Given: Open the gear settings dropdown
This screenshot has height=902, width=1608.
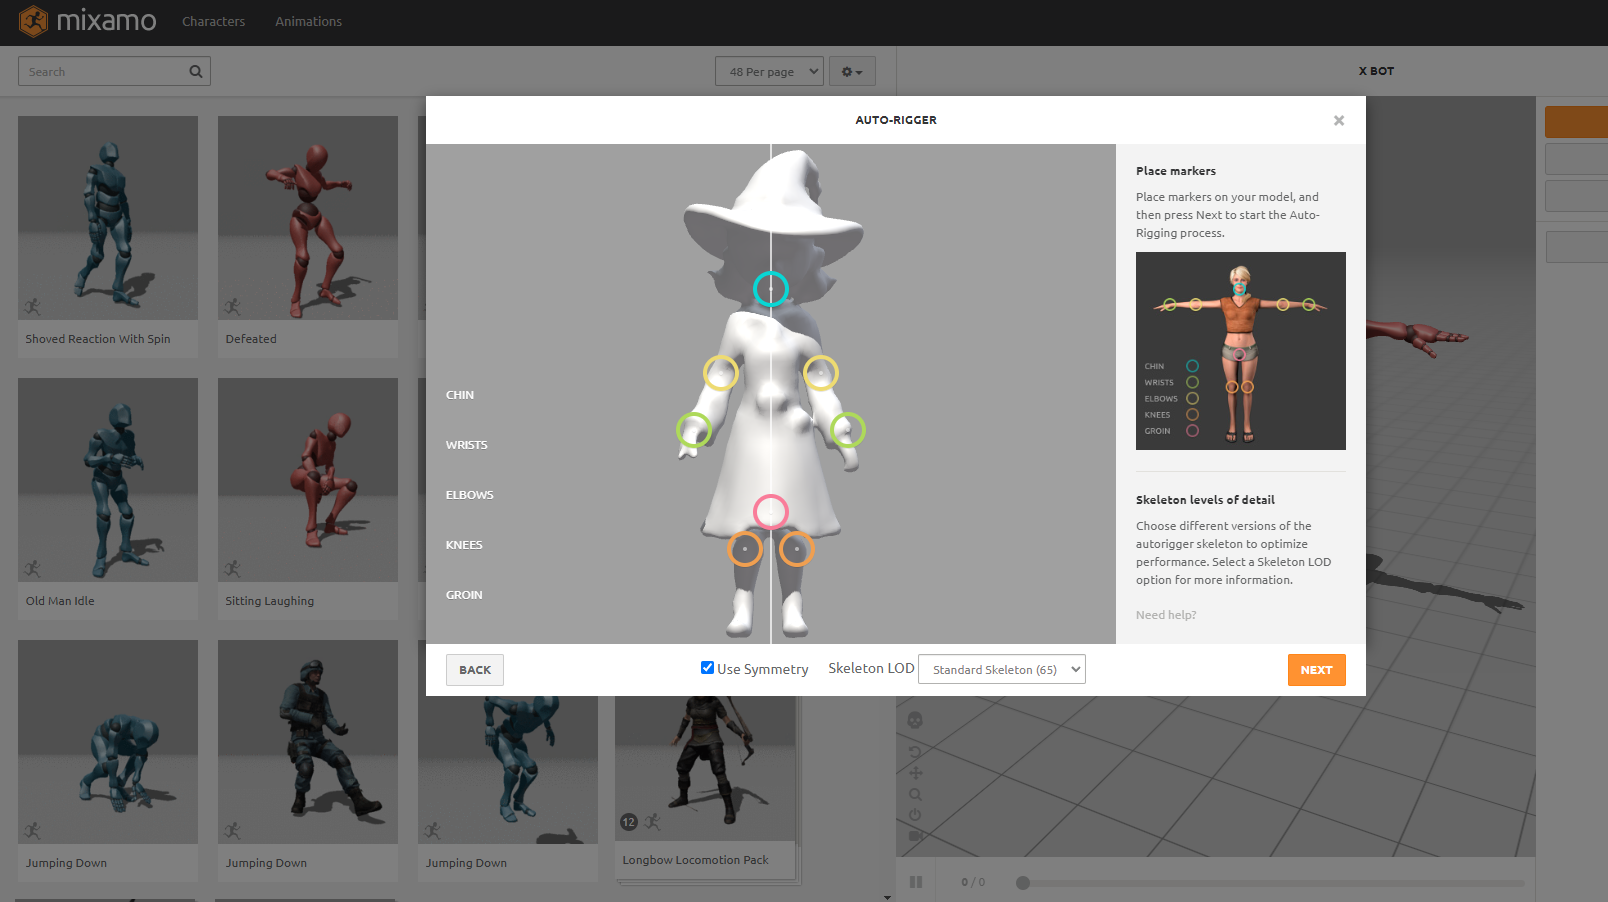Looking at the screenshot, I should (x=852, y=71).
